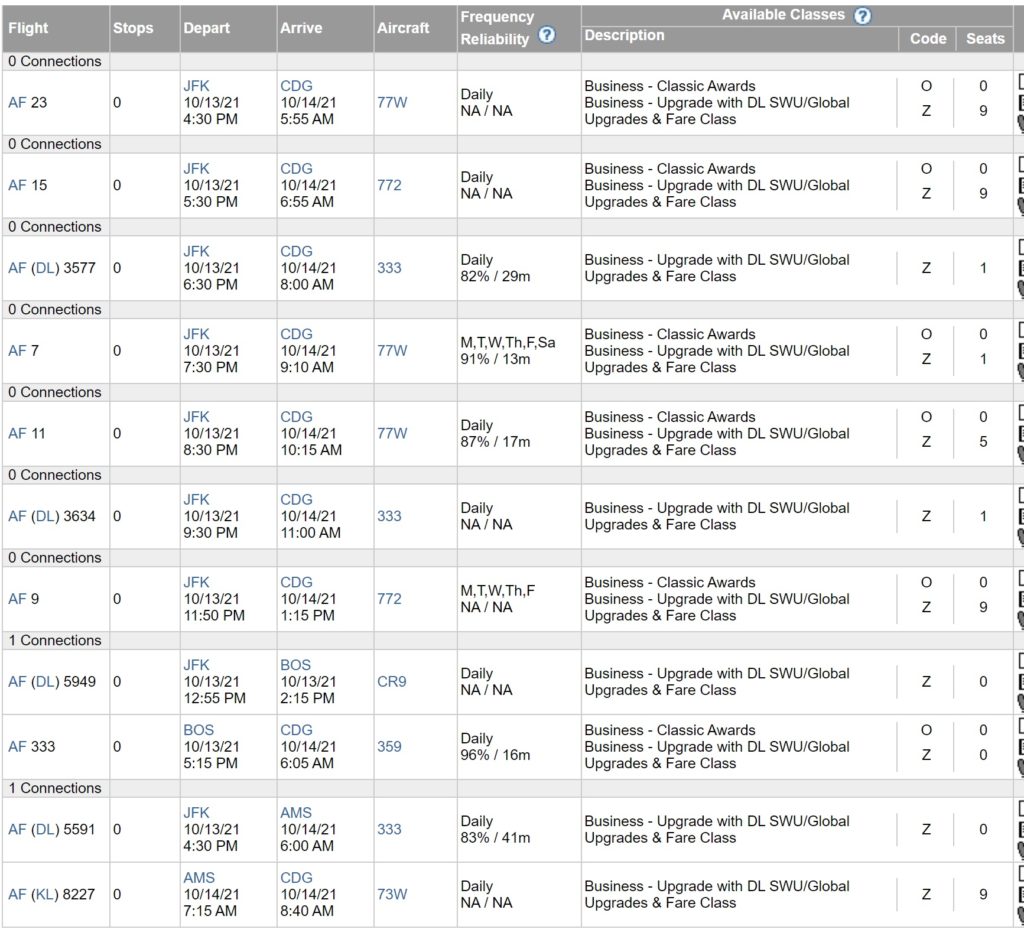
Task: Click the details icon in the AF 23 row
Action: (1020, 102)
